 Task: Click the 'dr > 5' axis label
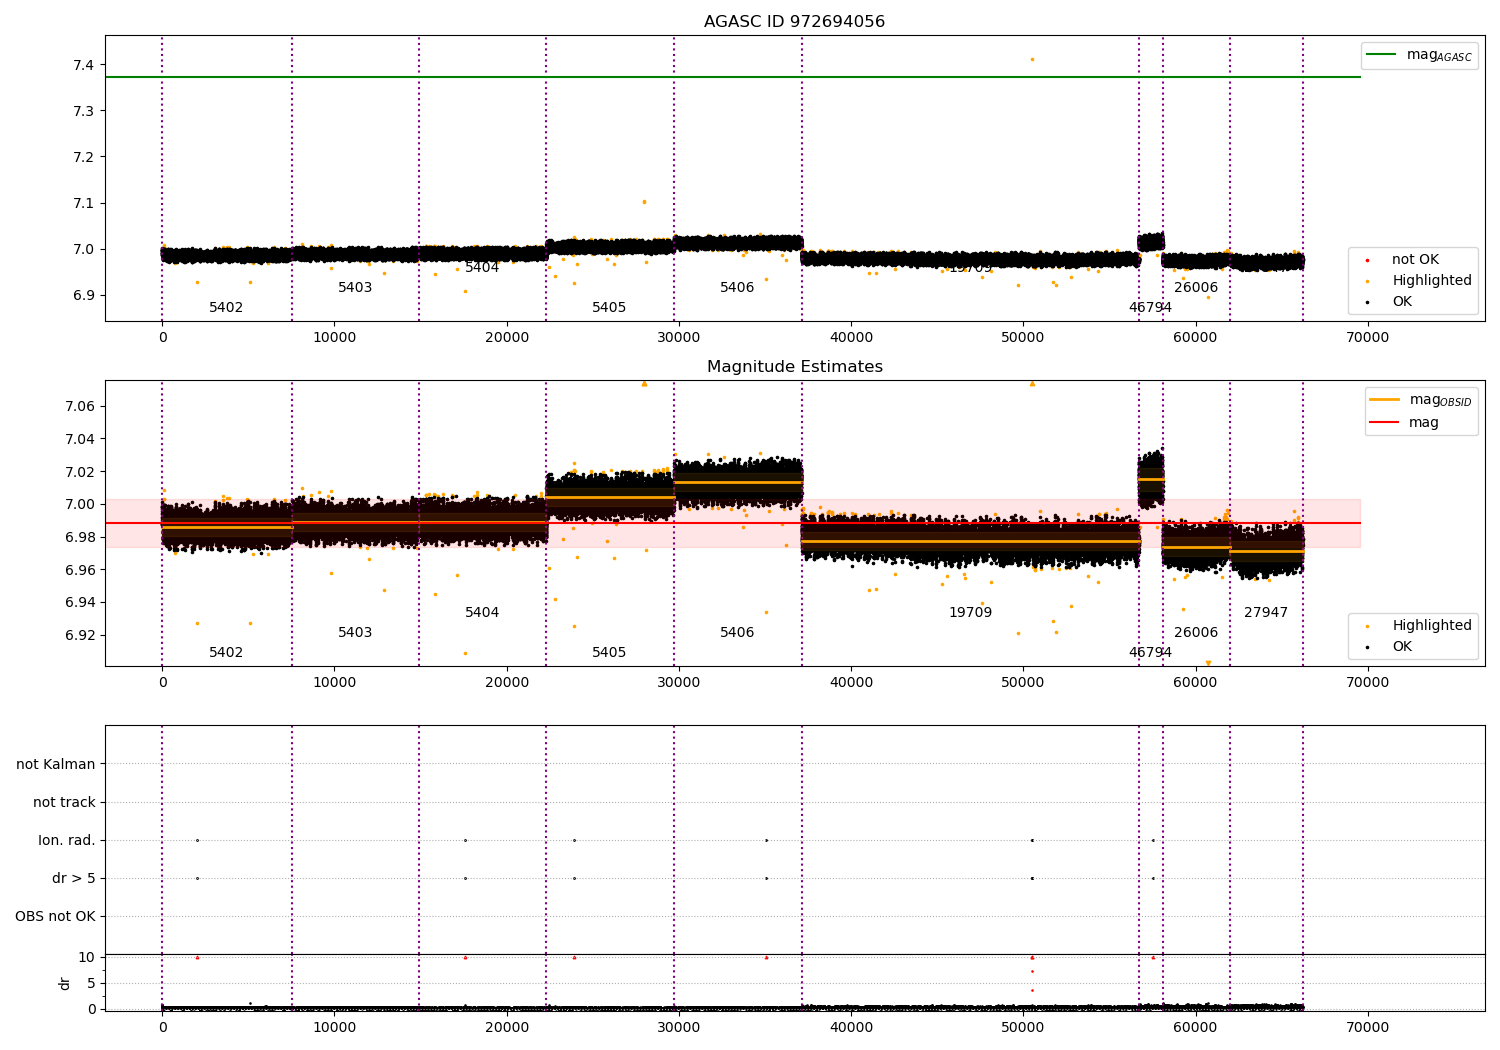tap(74, 878)
